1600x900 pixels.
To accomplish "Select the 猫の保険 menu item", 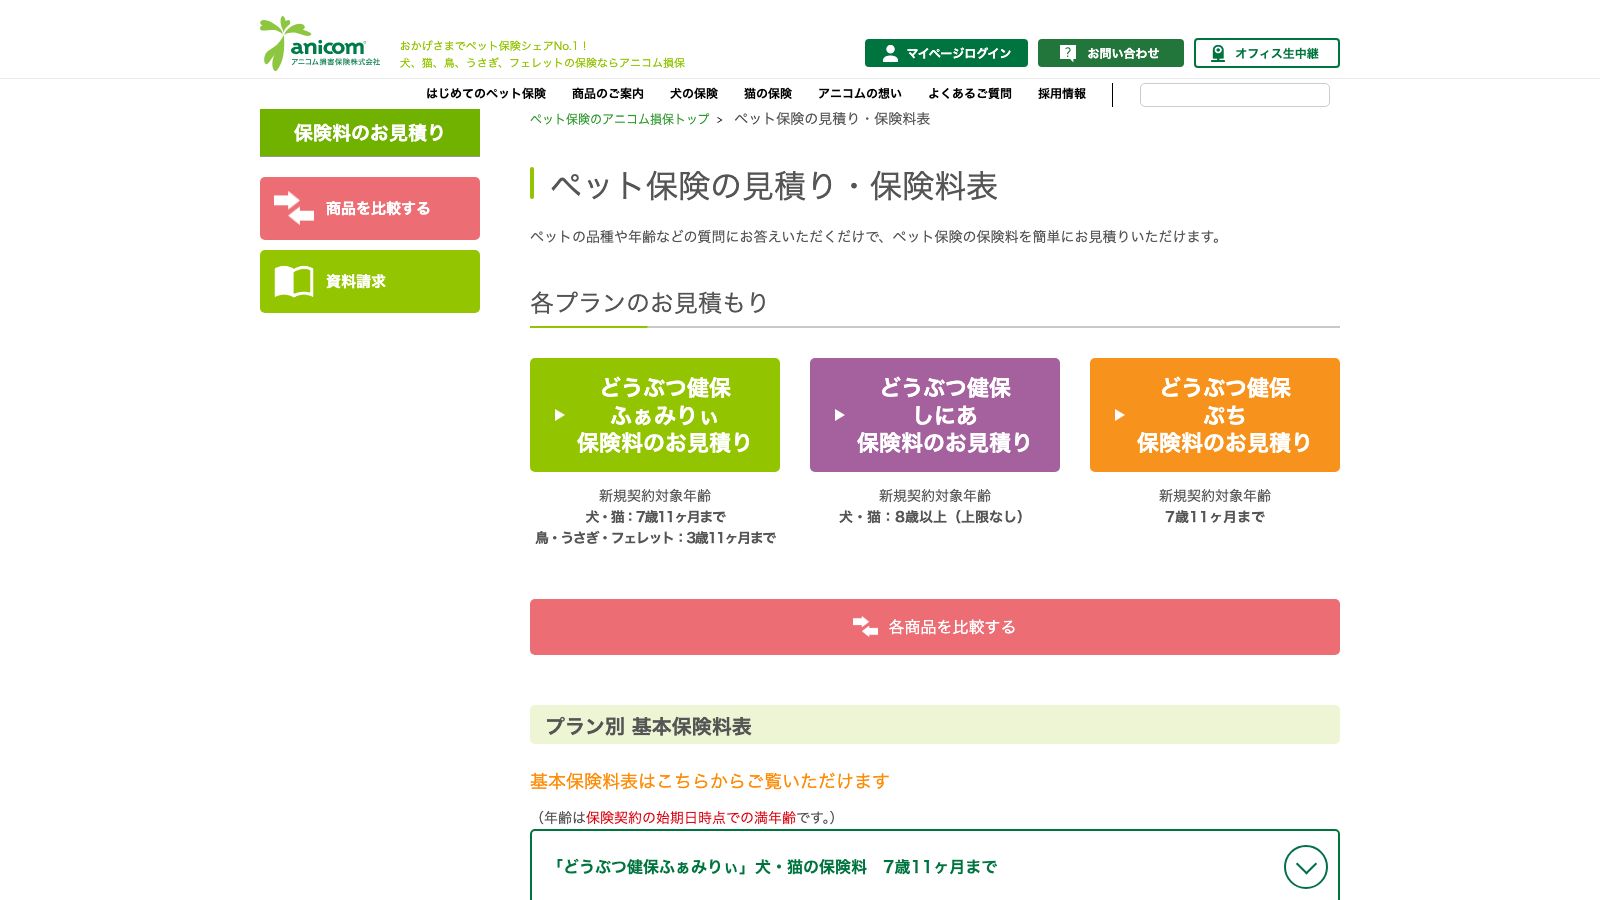I will tap(768, 94).
